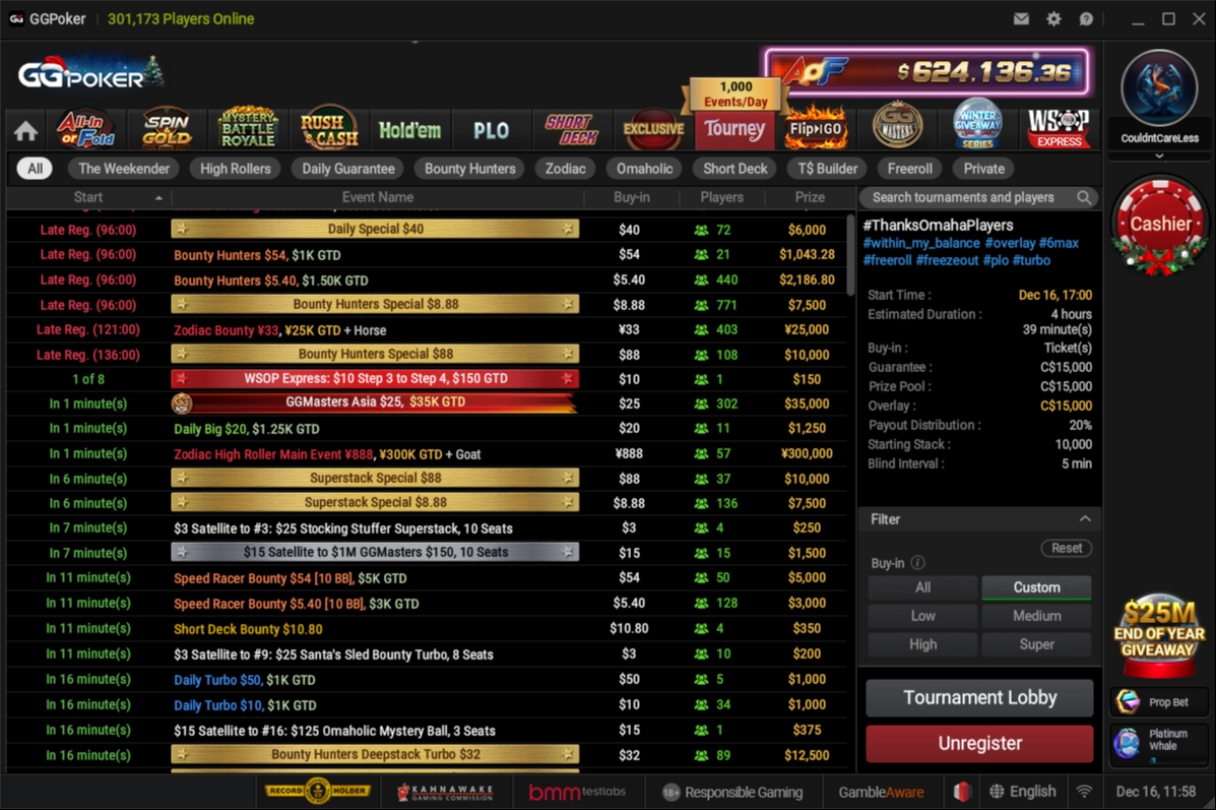Select the Private category pill
Image resolution: width=1216 pixels, height=810 pixels.
click(984, 169)
